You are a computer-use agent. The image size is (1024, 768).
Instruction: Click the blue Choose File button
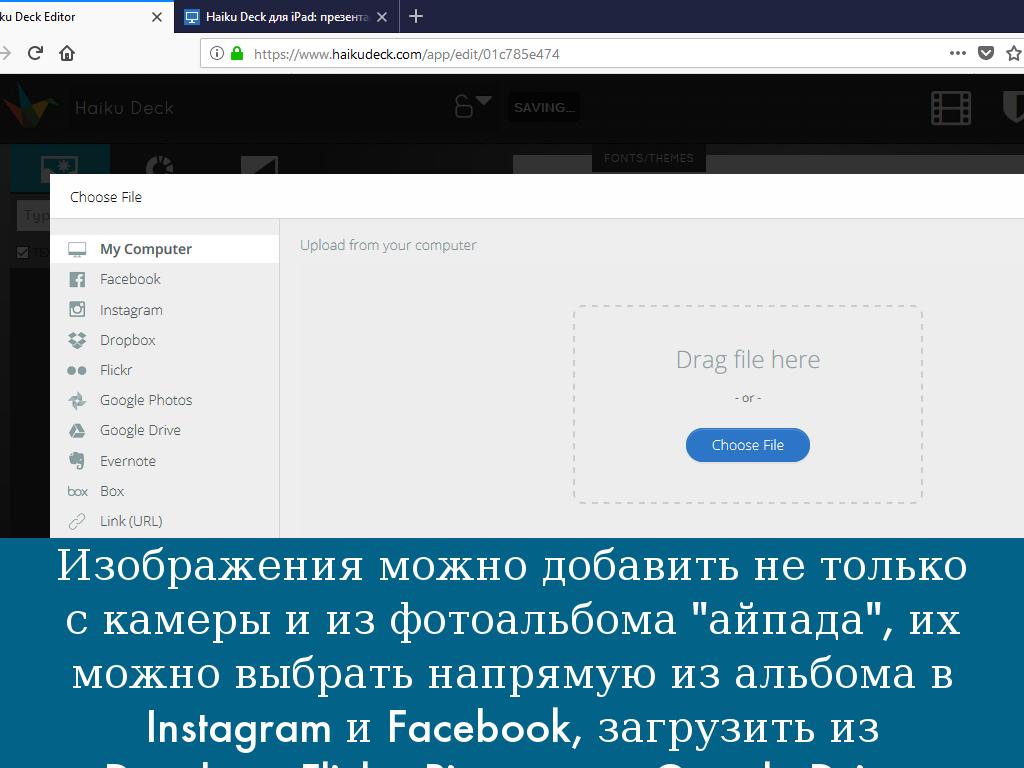(x=747, y=445)
